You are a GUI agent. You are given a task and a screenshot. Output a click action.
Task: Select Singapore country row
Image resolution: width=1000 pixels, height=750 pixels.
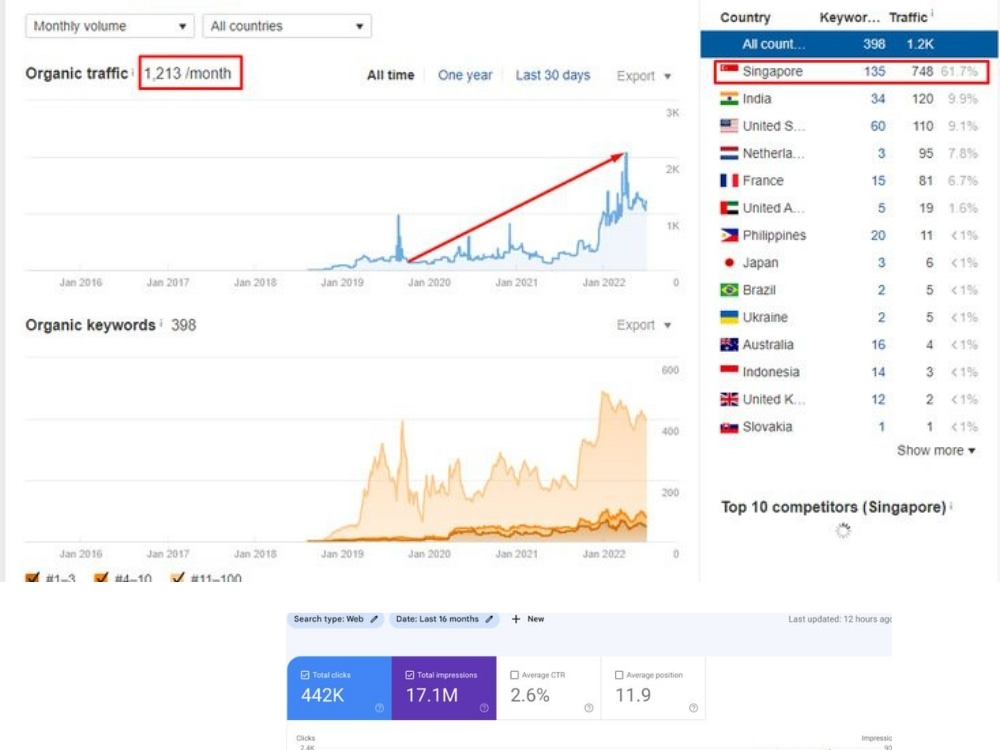(x=851, y=71)
